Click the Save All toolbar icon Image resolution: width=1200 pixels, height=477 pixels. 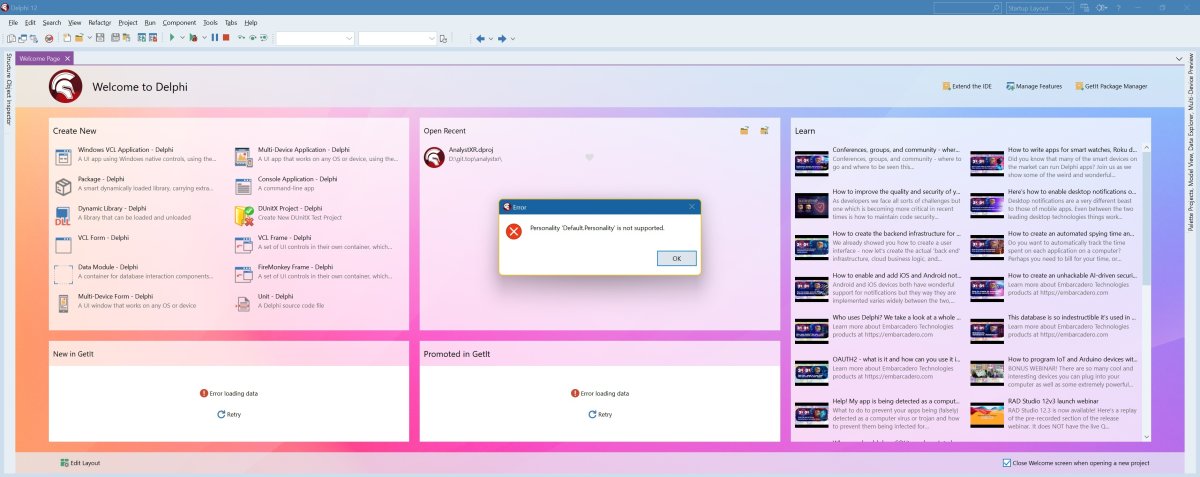pos(115,38)
